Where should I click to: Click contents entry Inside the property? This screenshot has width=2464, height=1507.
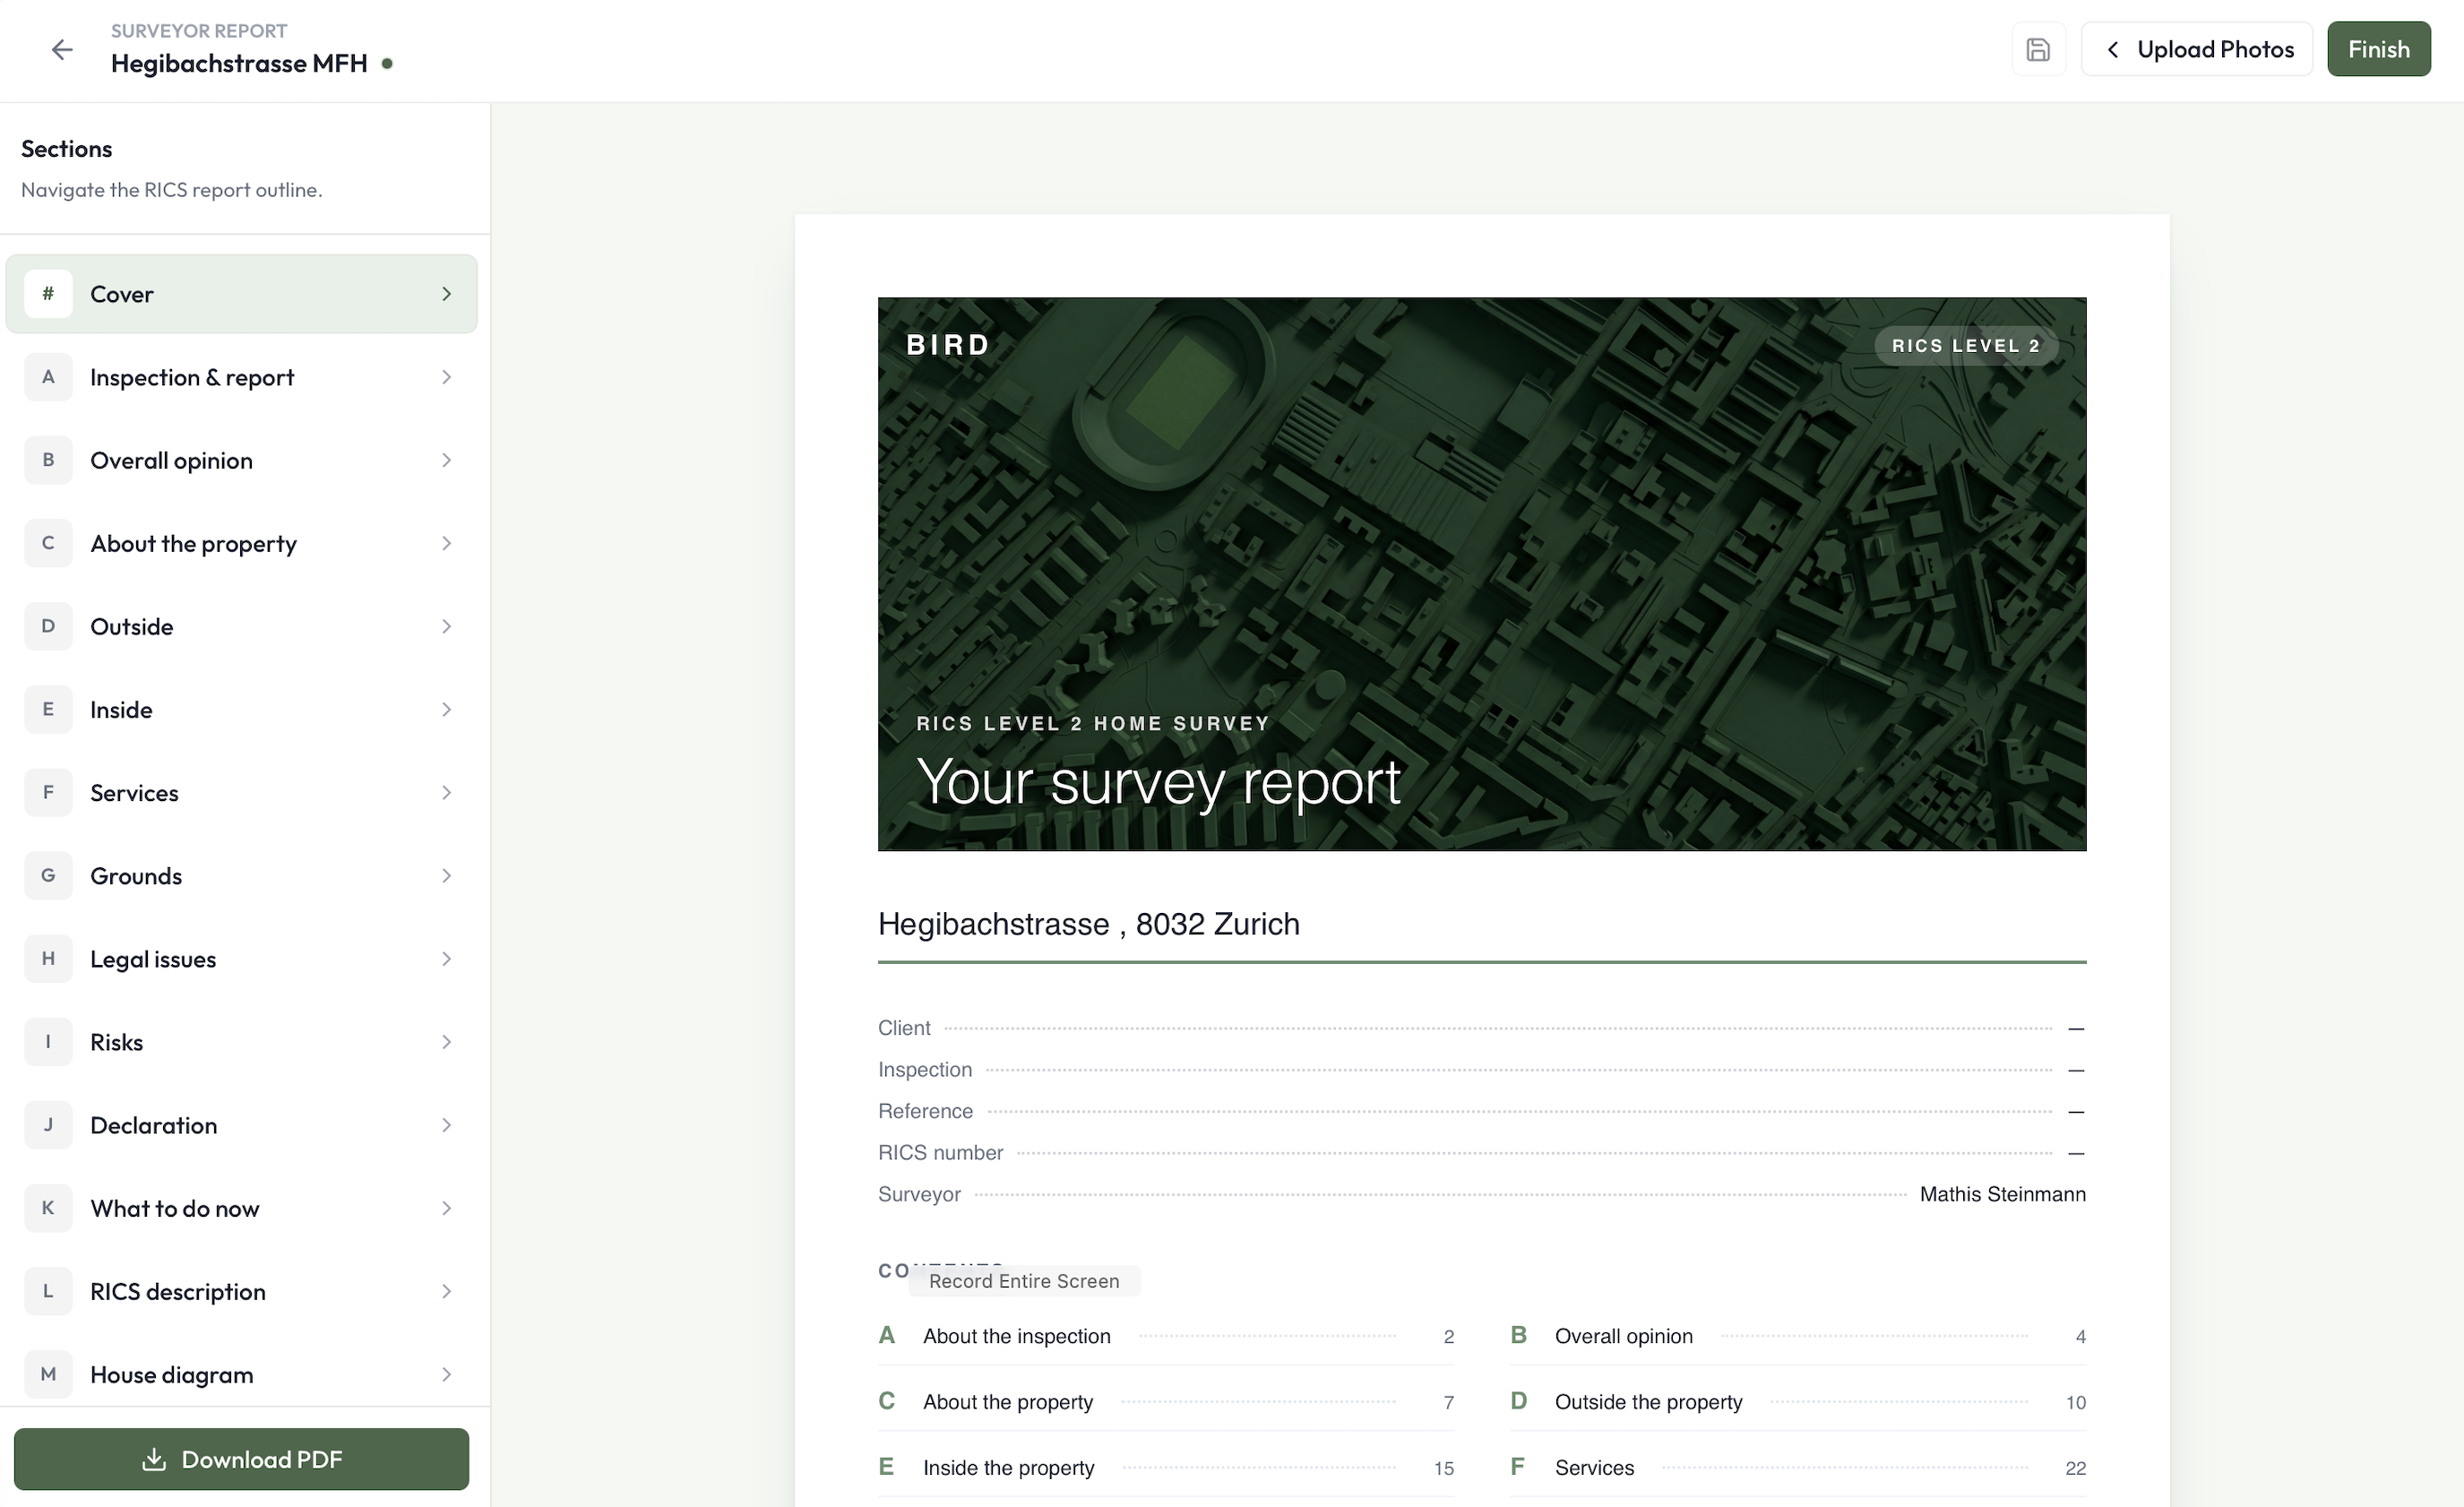click(1165, 1467)
